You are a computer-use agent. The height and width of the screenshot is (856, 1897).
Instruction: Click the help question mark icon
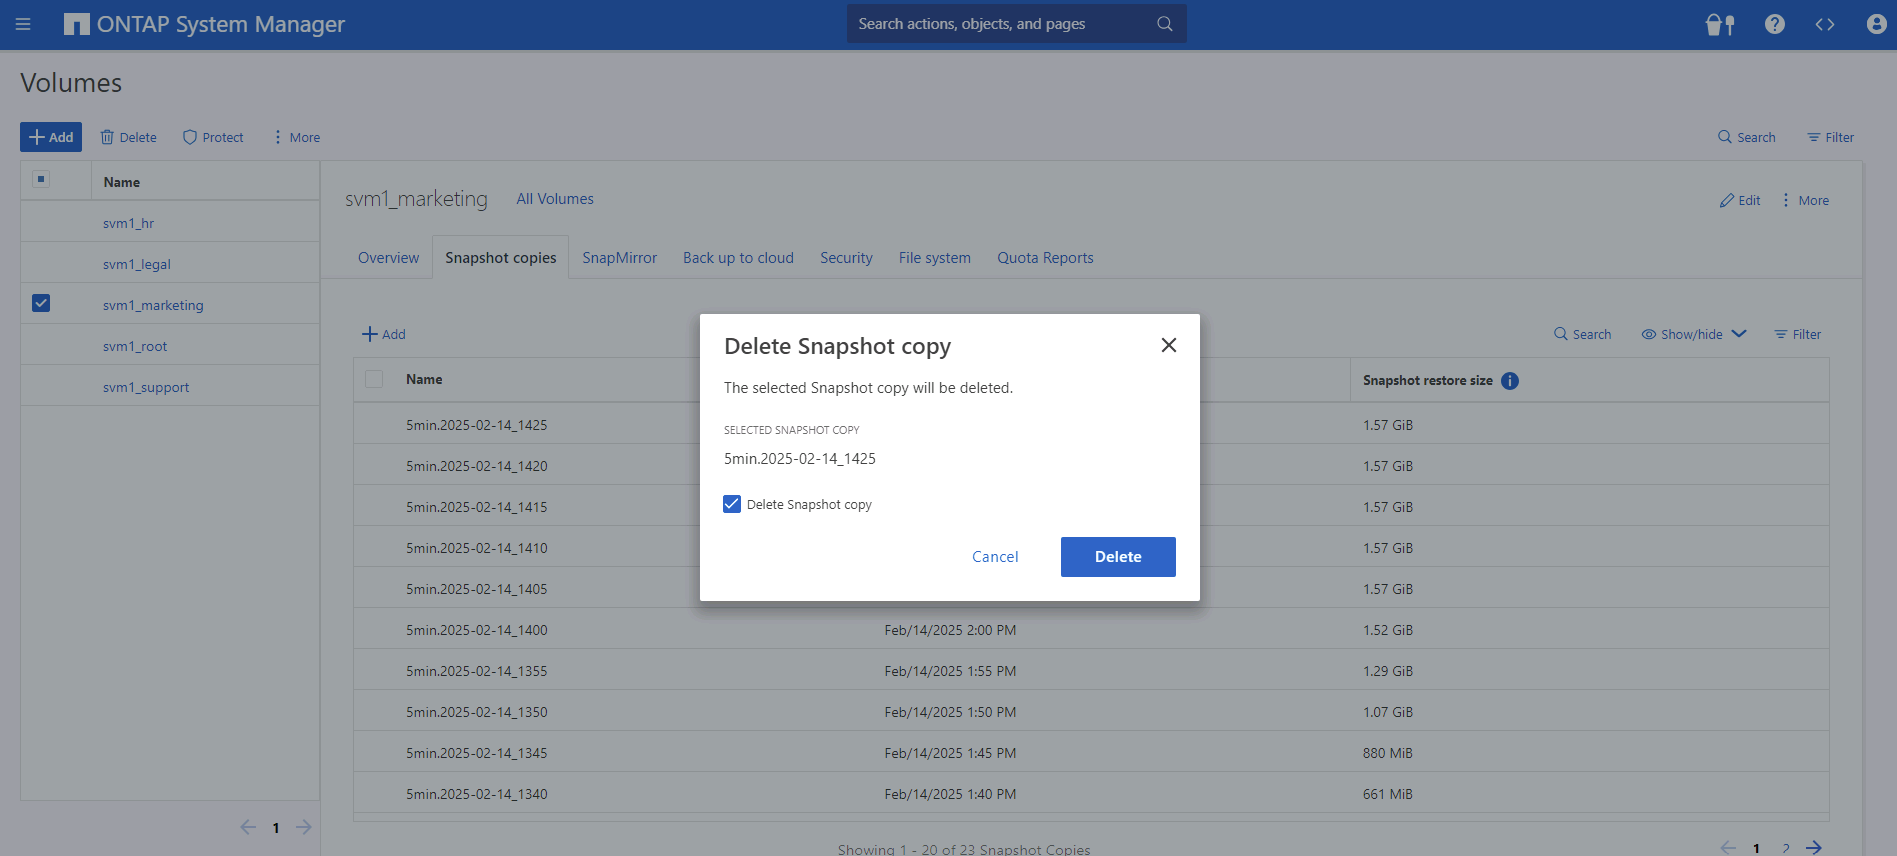pyautogui.click(x=1774, y=24)
